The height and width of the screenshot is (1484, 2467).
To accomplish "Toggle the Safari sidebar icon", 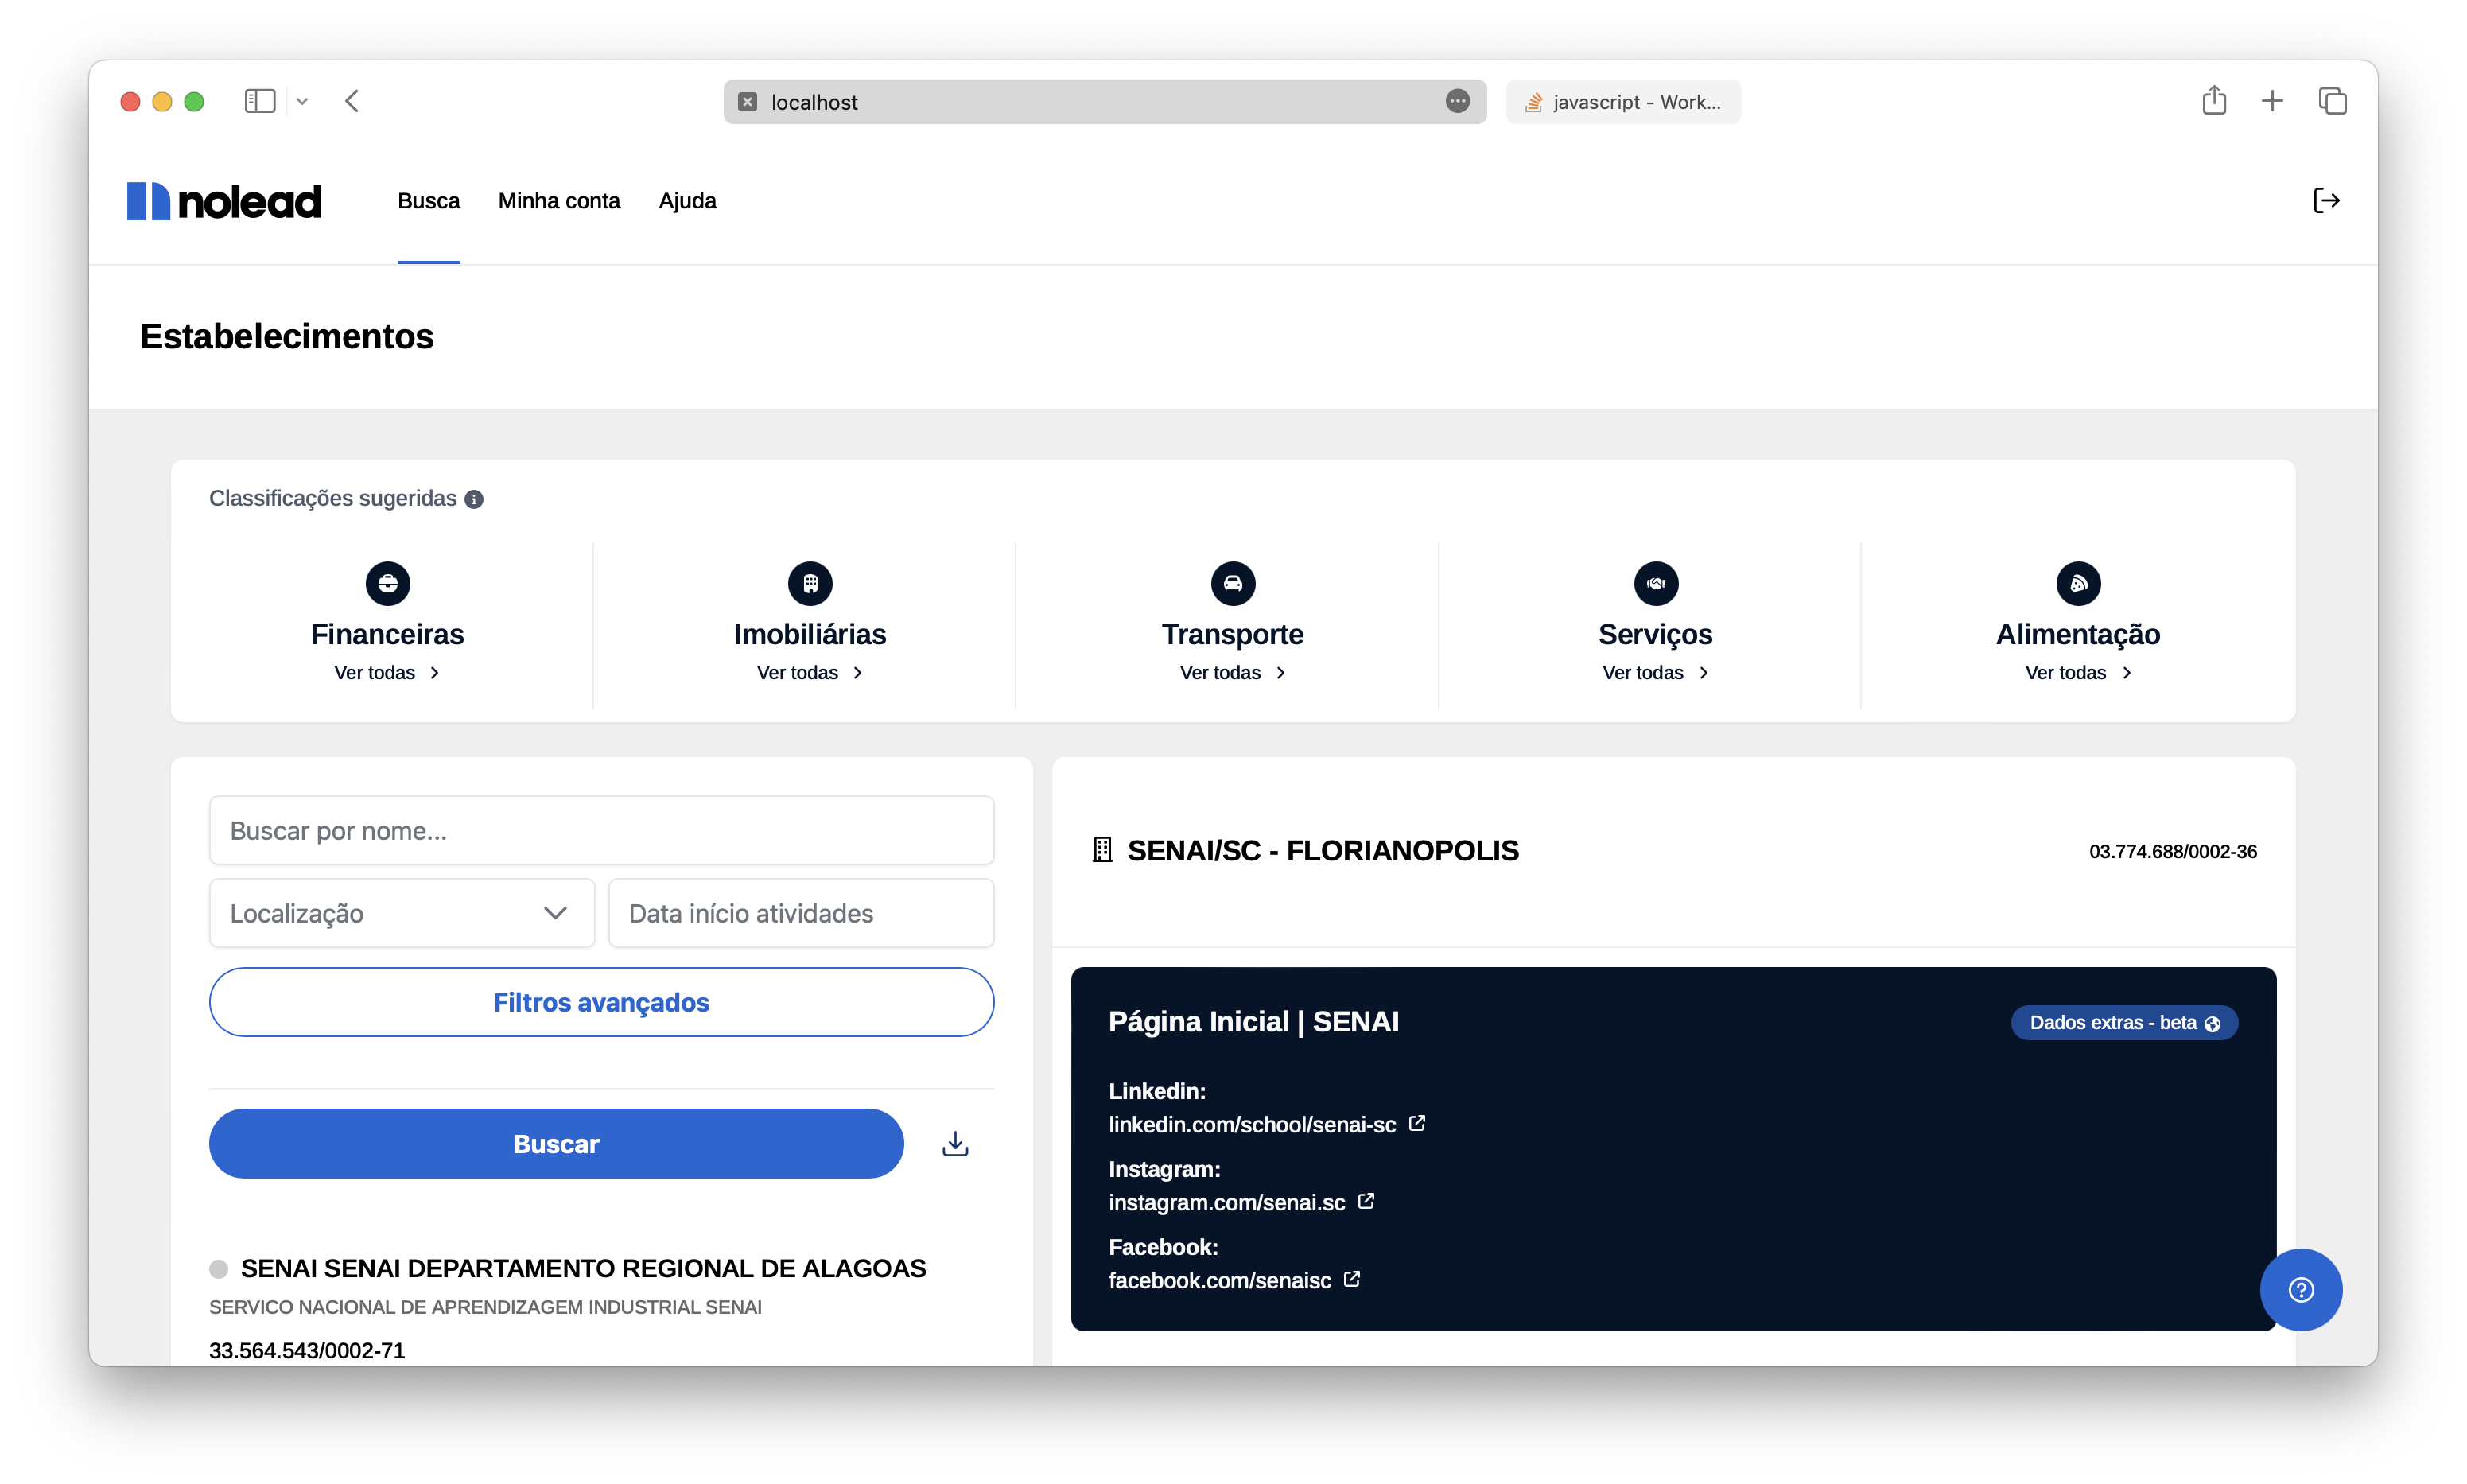I will point(260,101).
